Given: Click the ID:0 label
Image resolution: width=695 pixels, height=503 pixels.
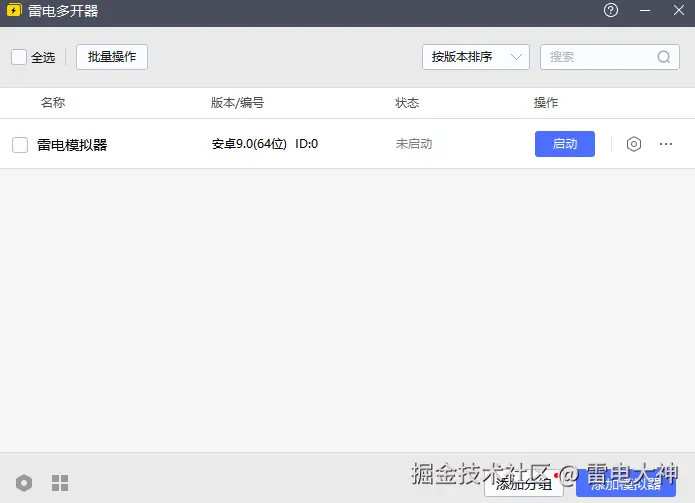Looking at the screenshot, I should [307, 144].
